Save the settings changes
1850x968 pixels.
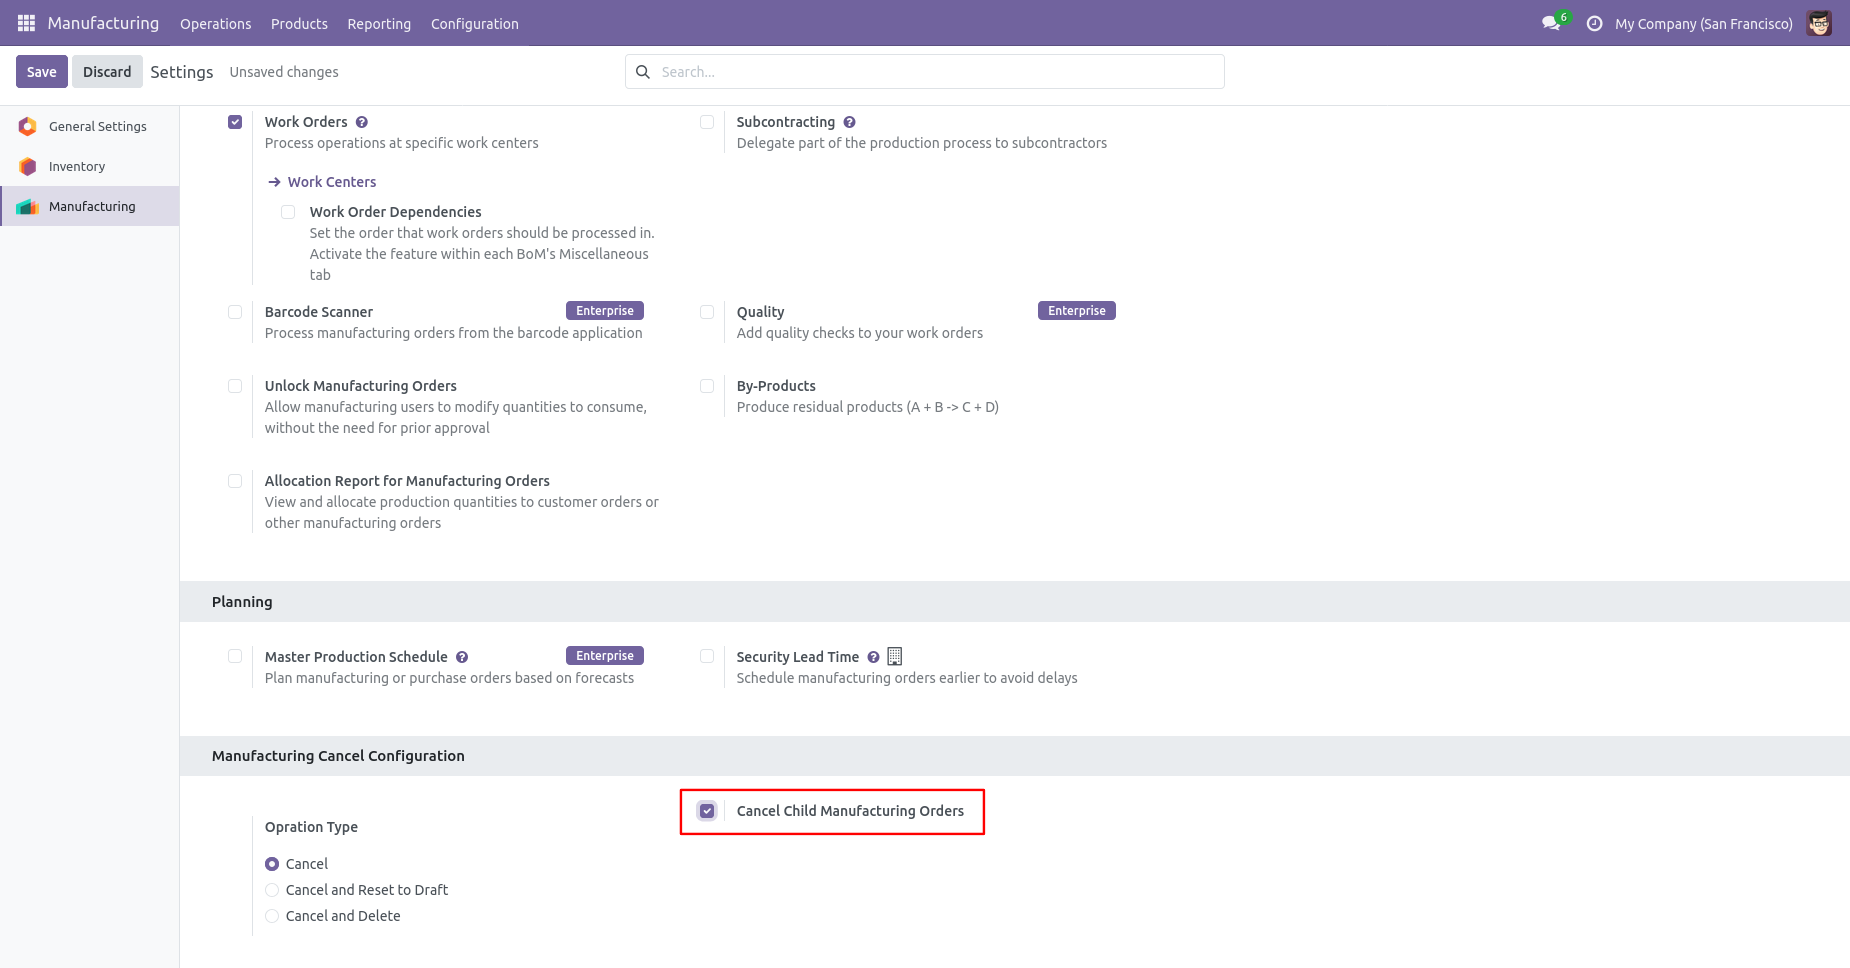coord(42,72)
